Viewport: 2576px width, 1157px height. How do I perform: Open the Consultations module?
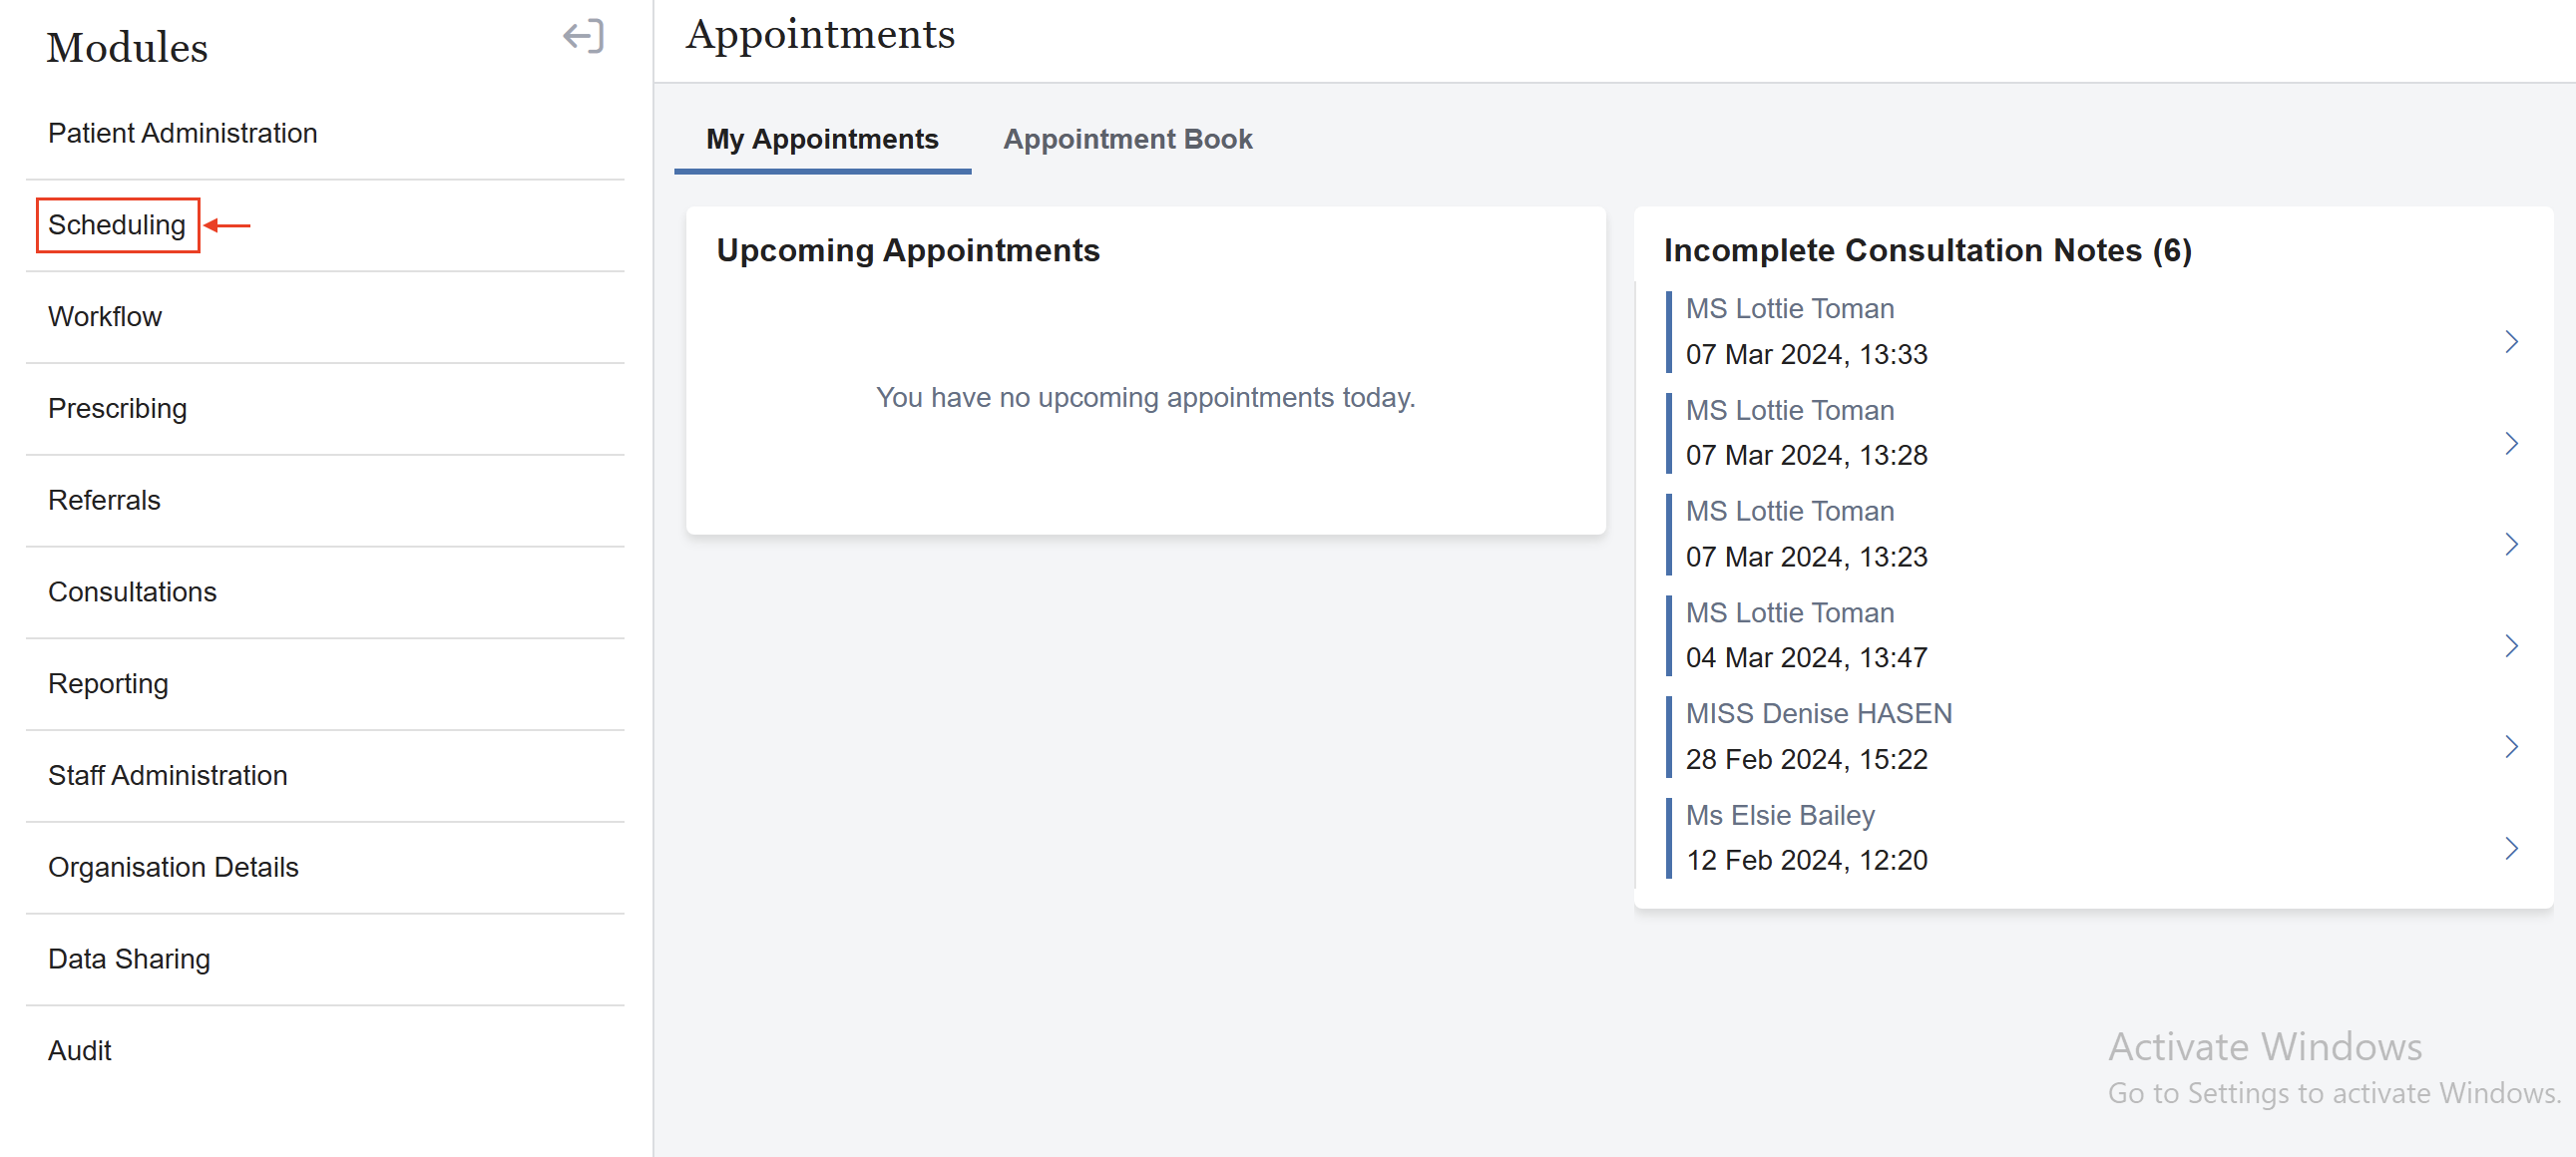132,591
